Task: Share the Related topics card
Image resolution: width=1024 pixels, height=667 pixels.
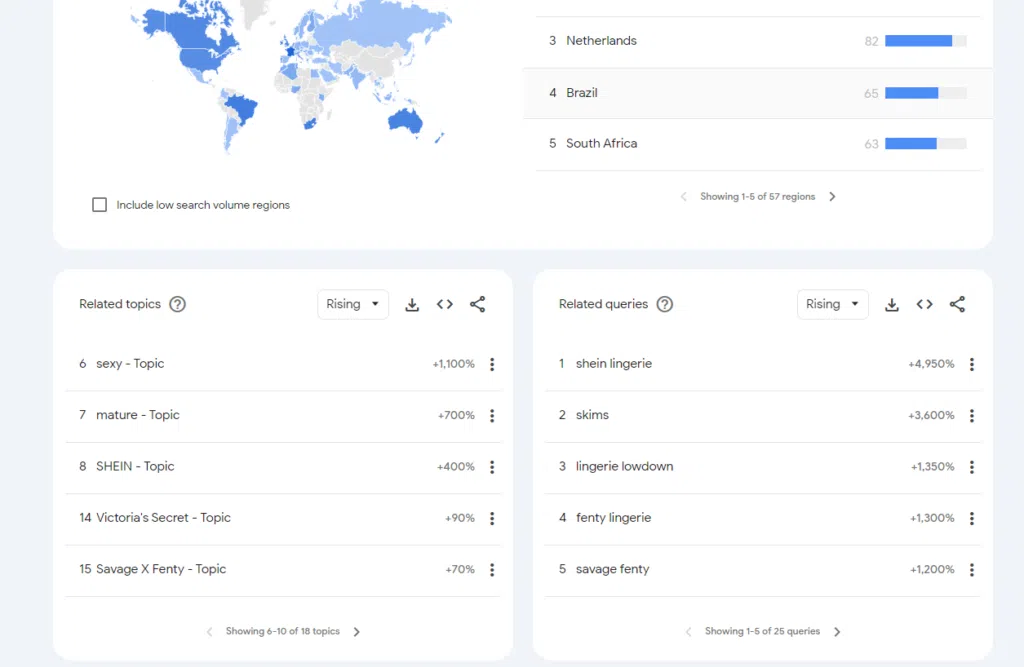Action: point(477,304)
